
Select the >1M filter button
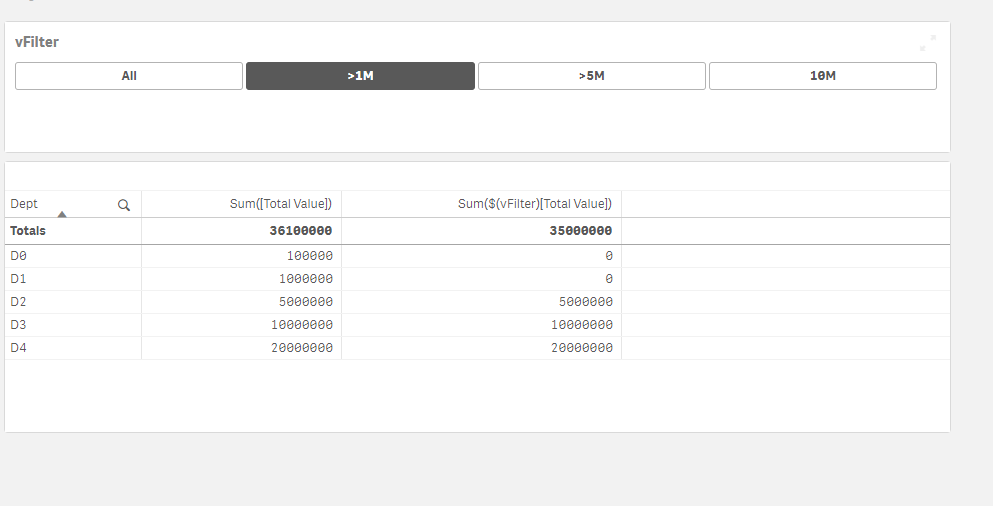[360, 76]
